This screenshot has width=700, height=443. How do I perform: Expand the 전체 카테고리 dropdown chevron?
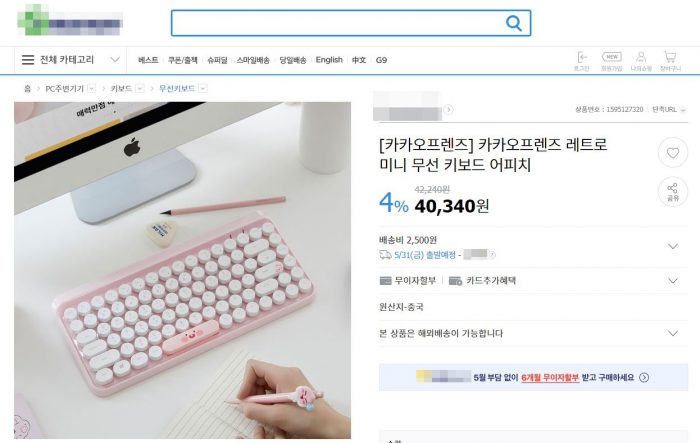(x=115, y=60)
